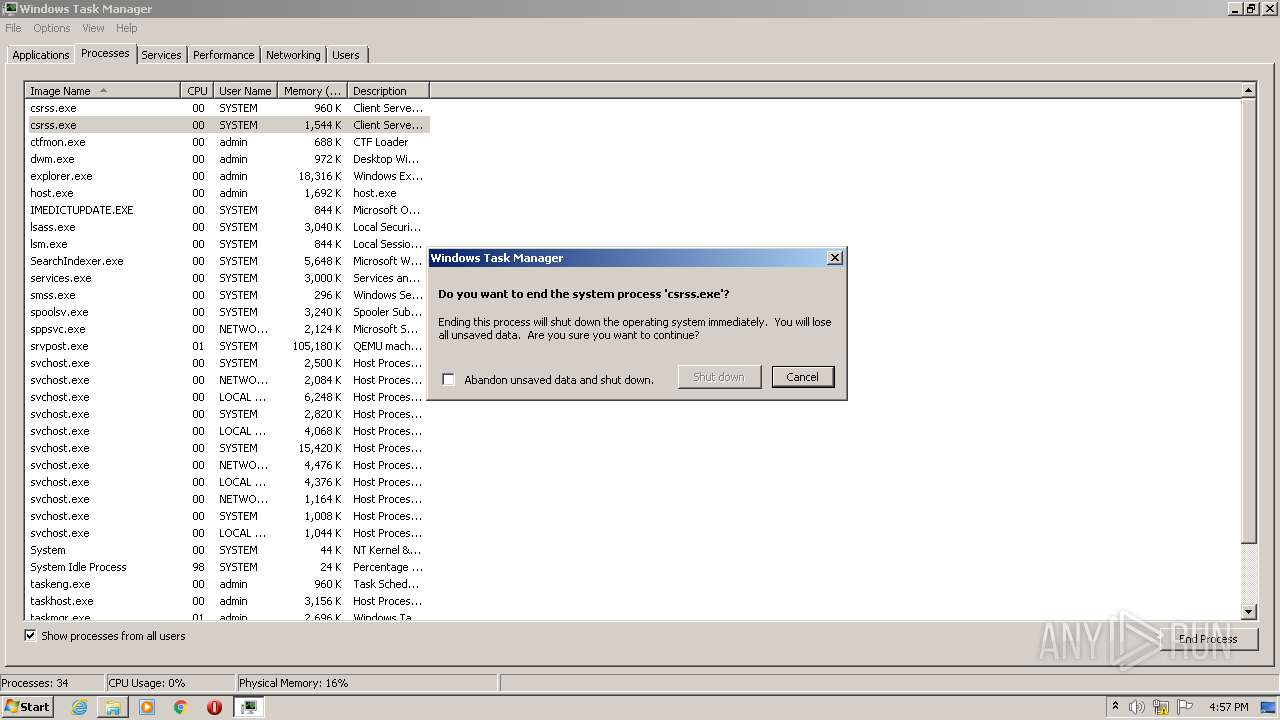The width and height of the screenshot is (1280, 720).
Task: Open Google Chrome from the taskbar
Action: pos(181,707)
